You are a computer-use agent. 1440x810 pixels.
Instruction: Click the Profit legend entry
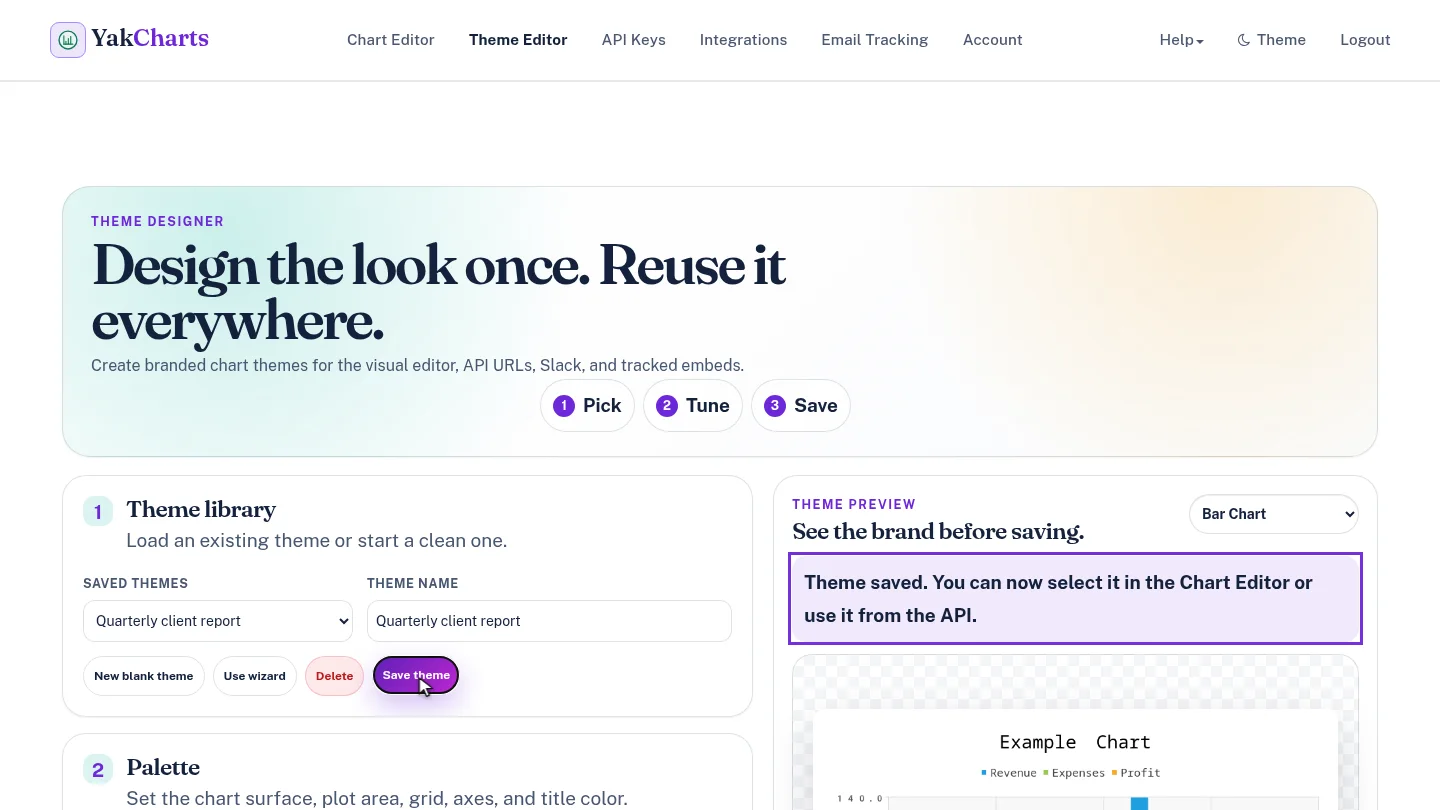pyautogui.click(x=1136, y=773)
